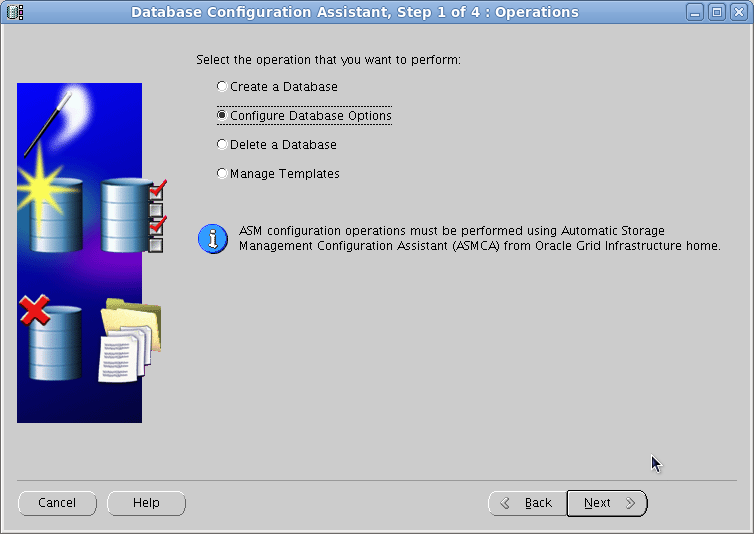The width and height of the screenshot is (754, 534).
Task: Open the Help button
Action: (x=146, y=503)
